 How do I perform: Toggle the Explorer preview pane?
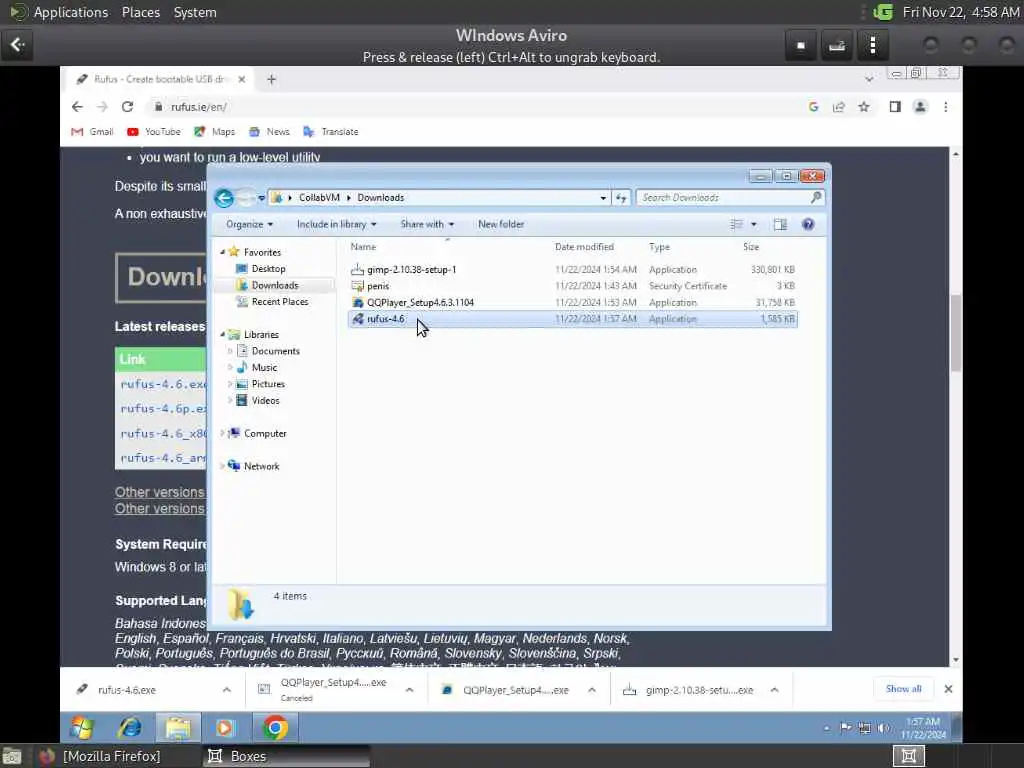(x=780, y=225)
